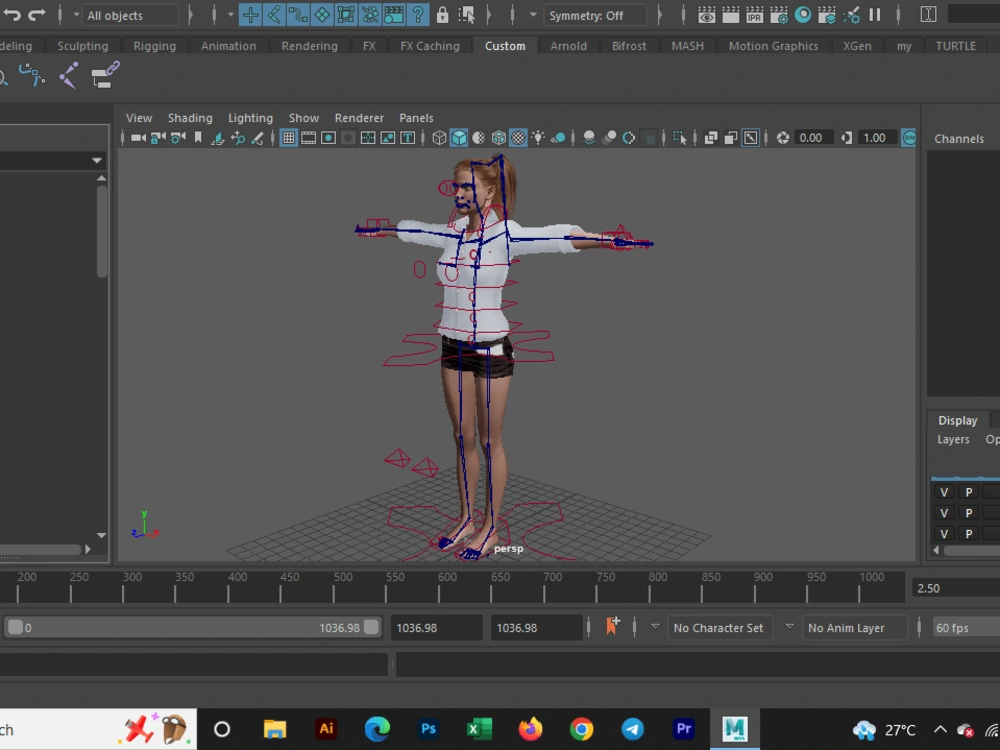Switch to the Animation shelf tab
Screen dimensions: 1000x750
228,46
